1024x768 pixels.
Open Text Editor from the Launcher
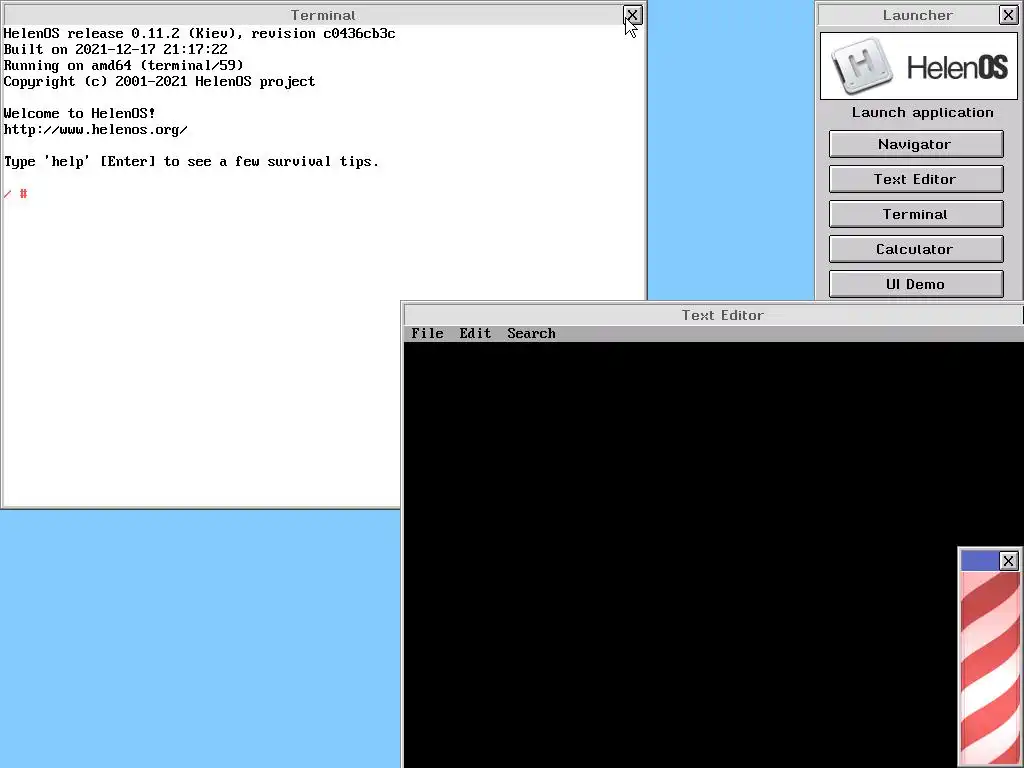click(916, 179)
